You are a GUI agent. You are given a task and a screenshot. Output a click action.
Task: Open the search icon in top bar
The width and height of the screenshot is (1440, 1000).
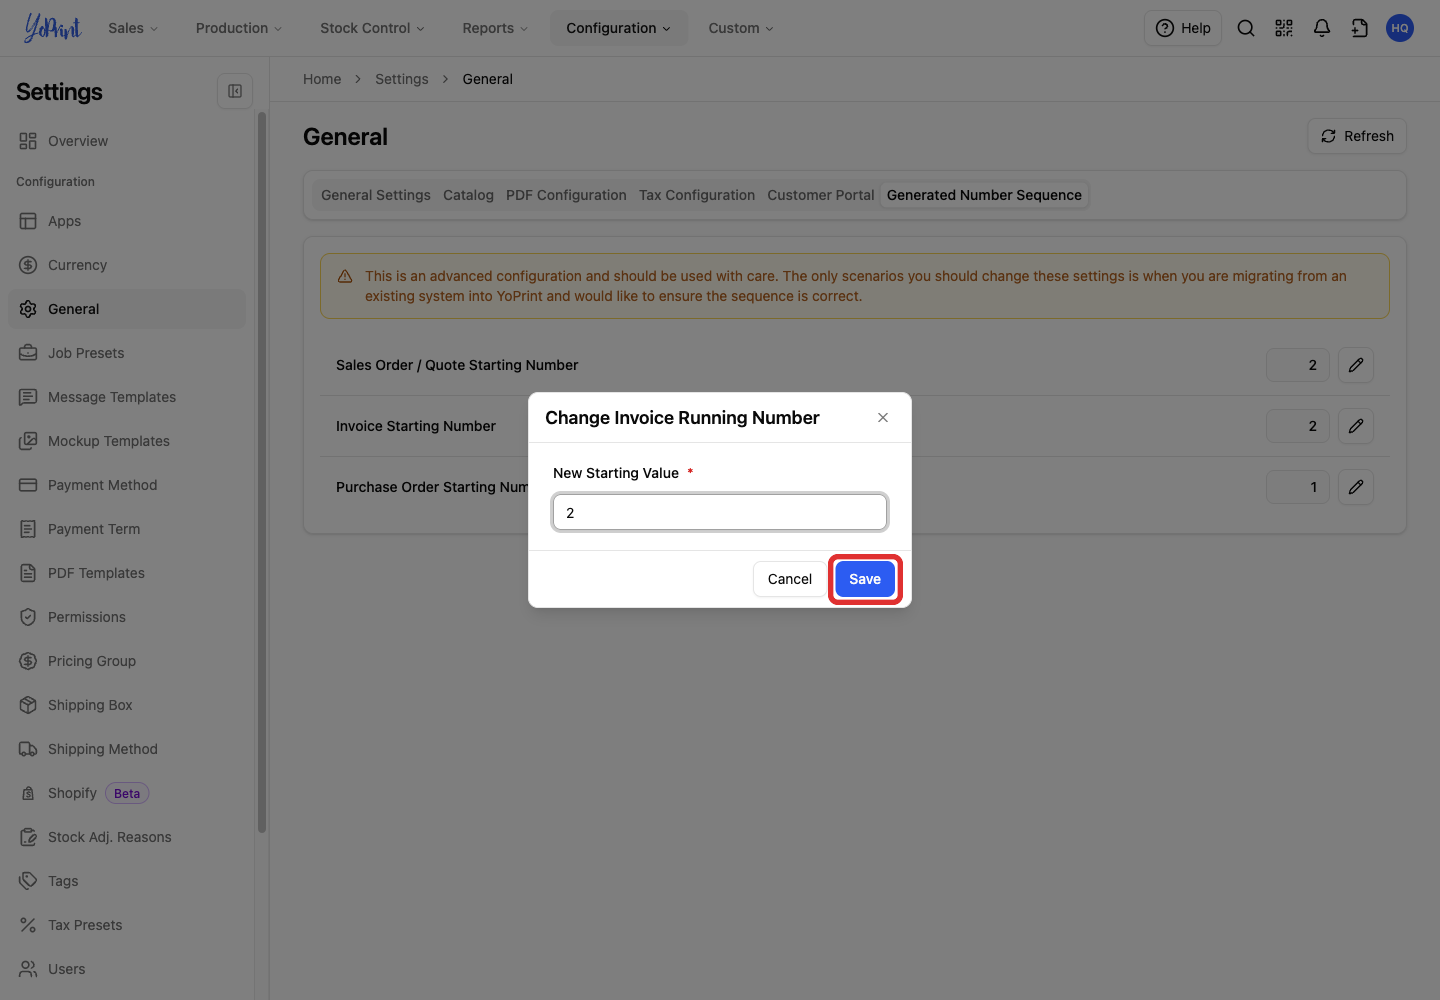coord(1246,28)
